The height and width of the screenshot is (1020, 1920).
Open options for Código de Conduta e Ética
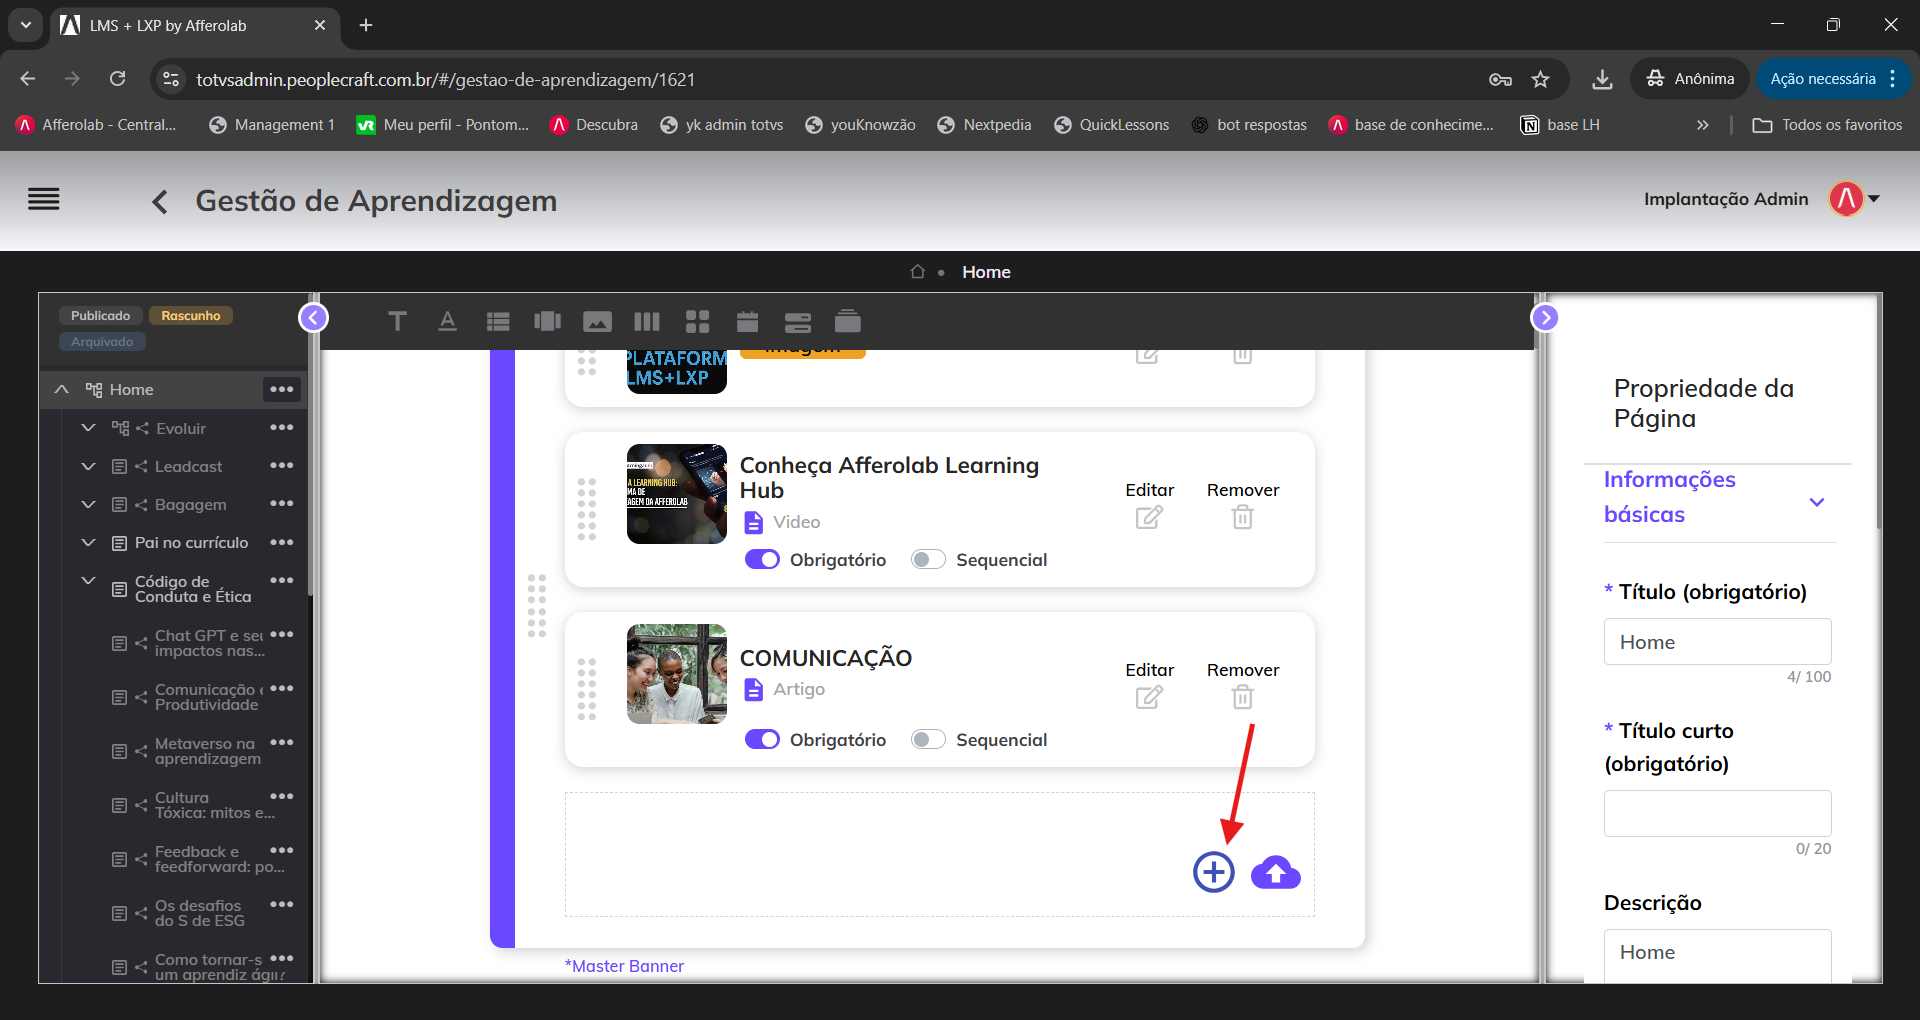282,580
